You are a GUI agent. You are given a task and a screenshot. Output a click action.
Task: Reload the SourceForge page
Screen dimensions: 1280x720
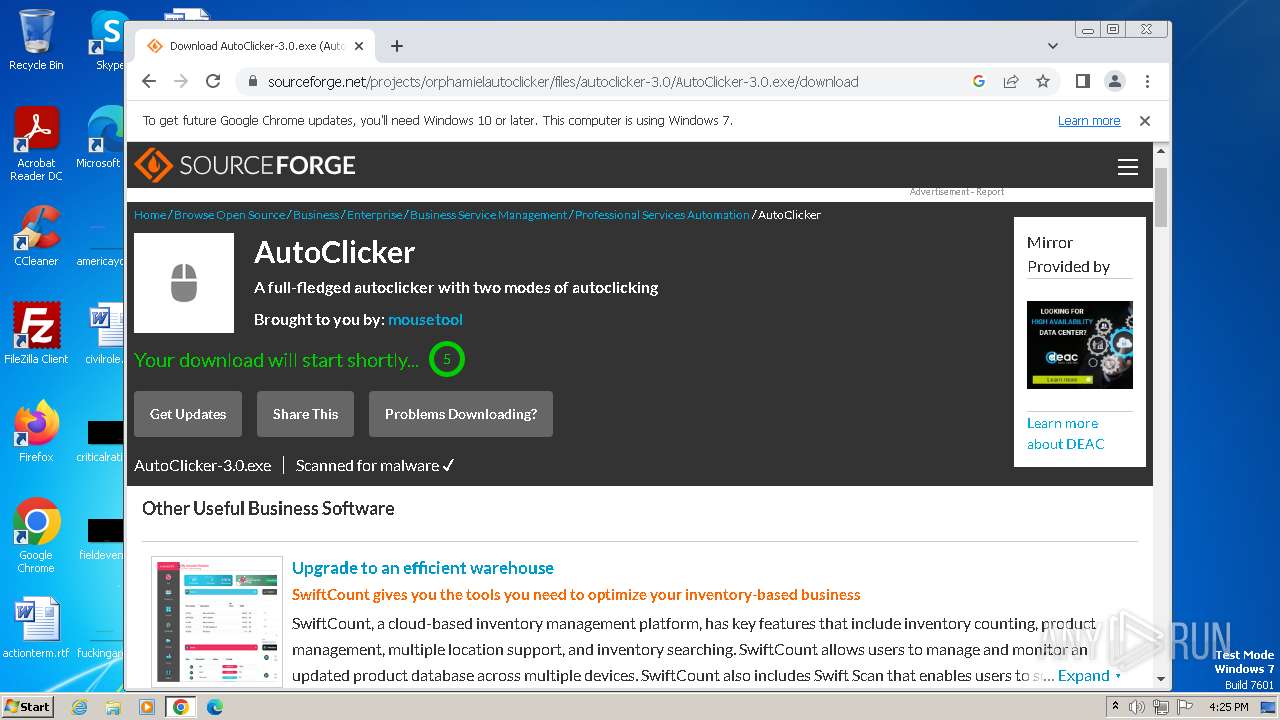click(x=213, y=82)
